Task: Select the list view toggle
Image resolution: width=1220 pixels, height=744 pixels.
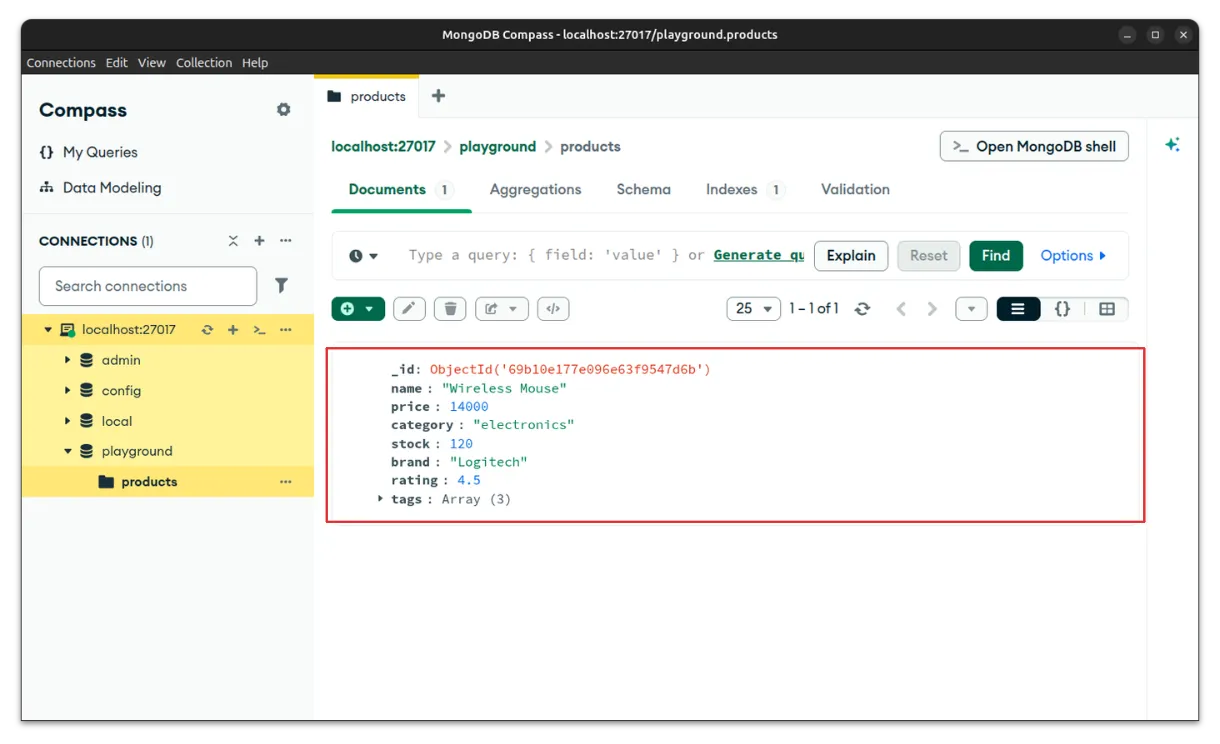Action: pyautogui.click(x=1018, y=309)
